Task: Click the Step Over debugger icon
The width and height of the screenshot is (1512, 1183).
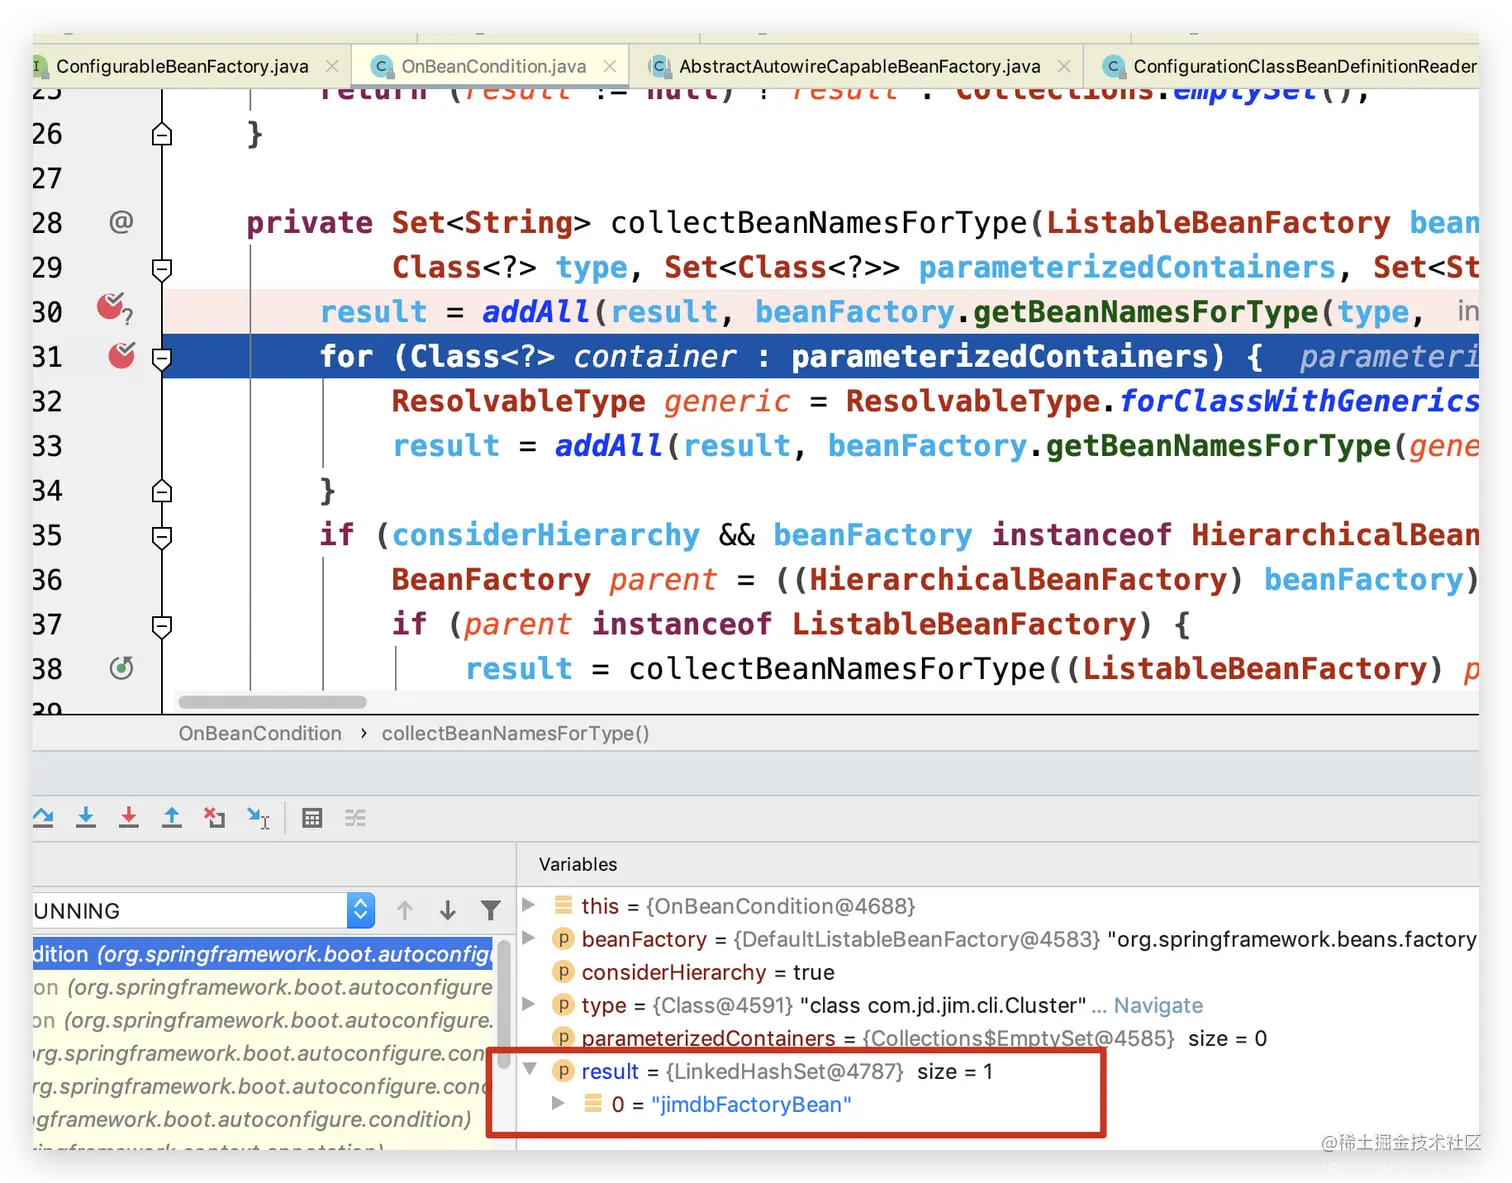Action: click(43, 818)
